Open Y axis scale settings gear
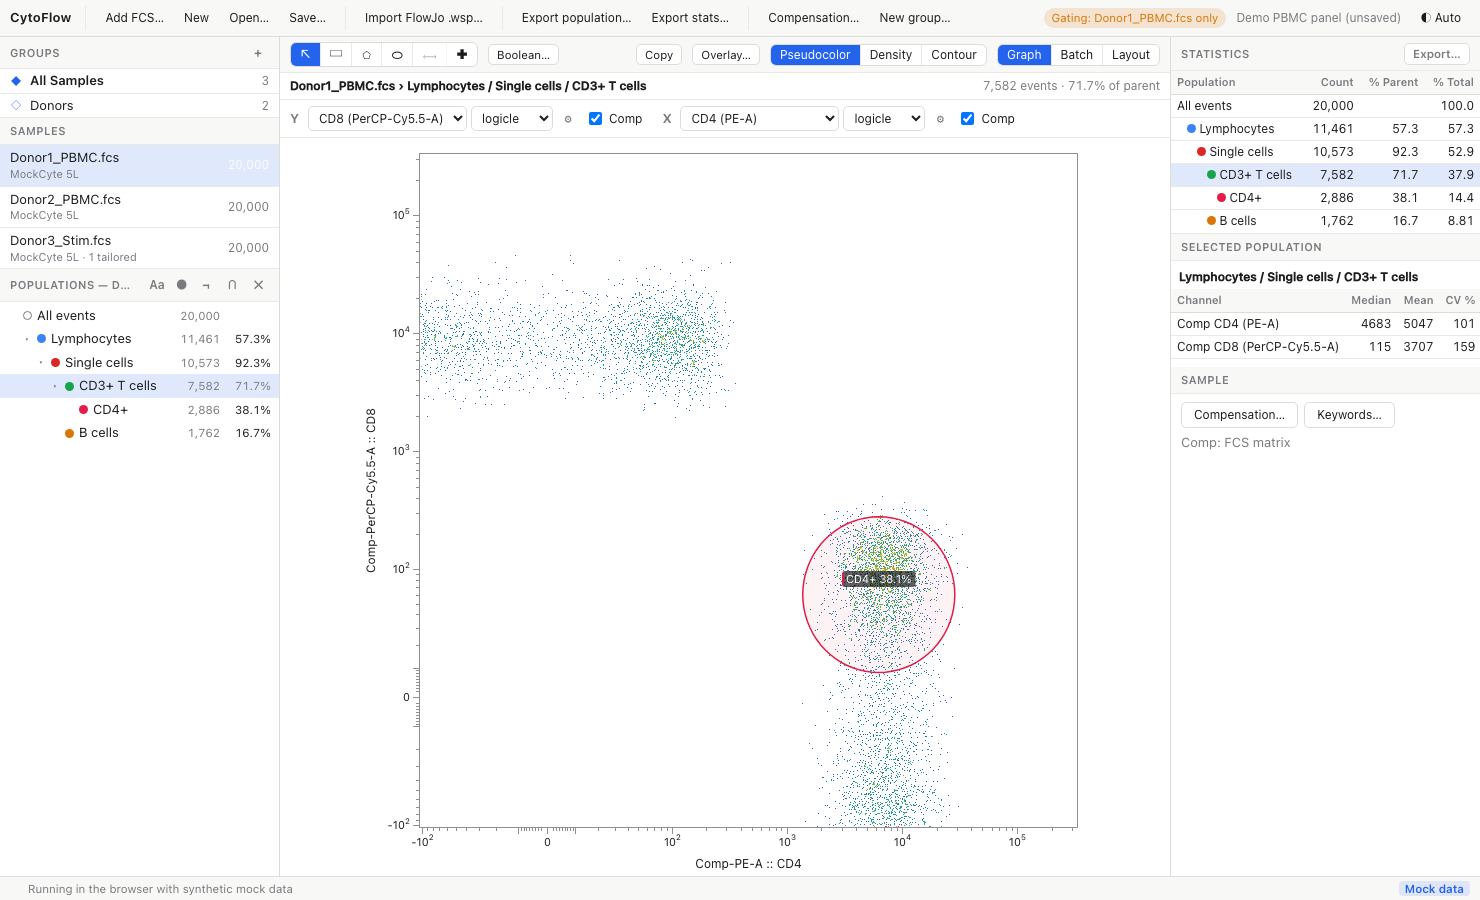Viewport: 1480px width, 900px height. [x=568, y=119]
